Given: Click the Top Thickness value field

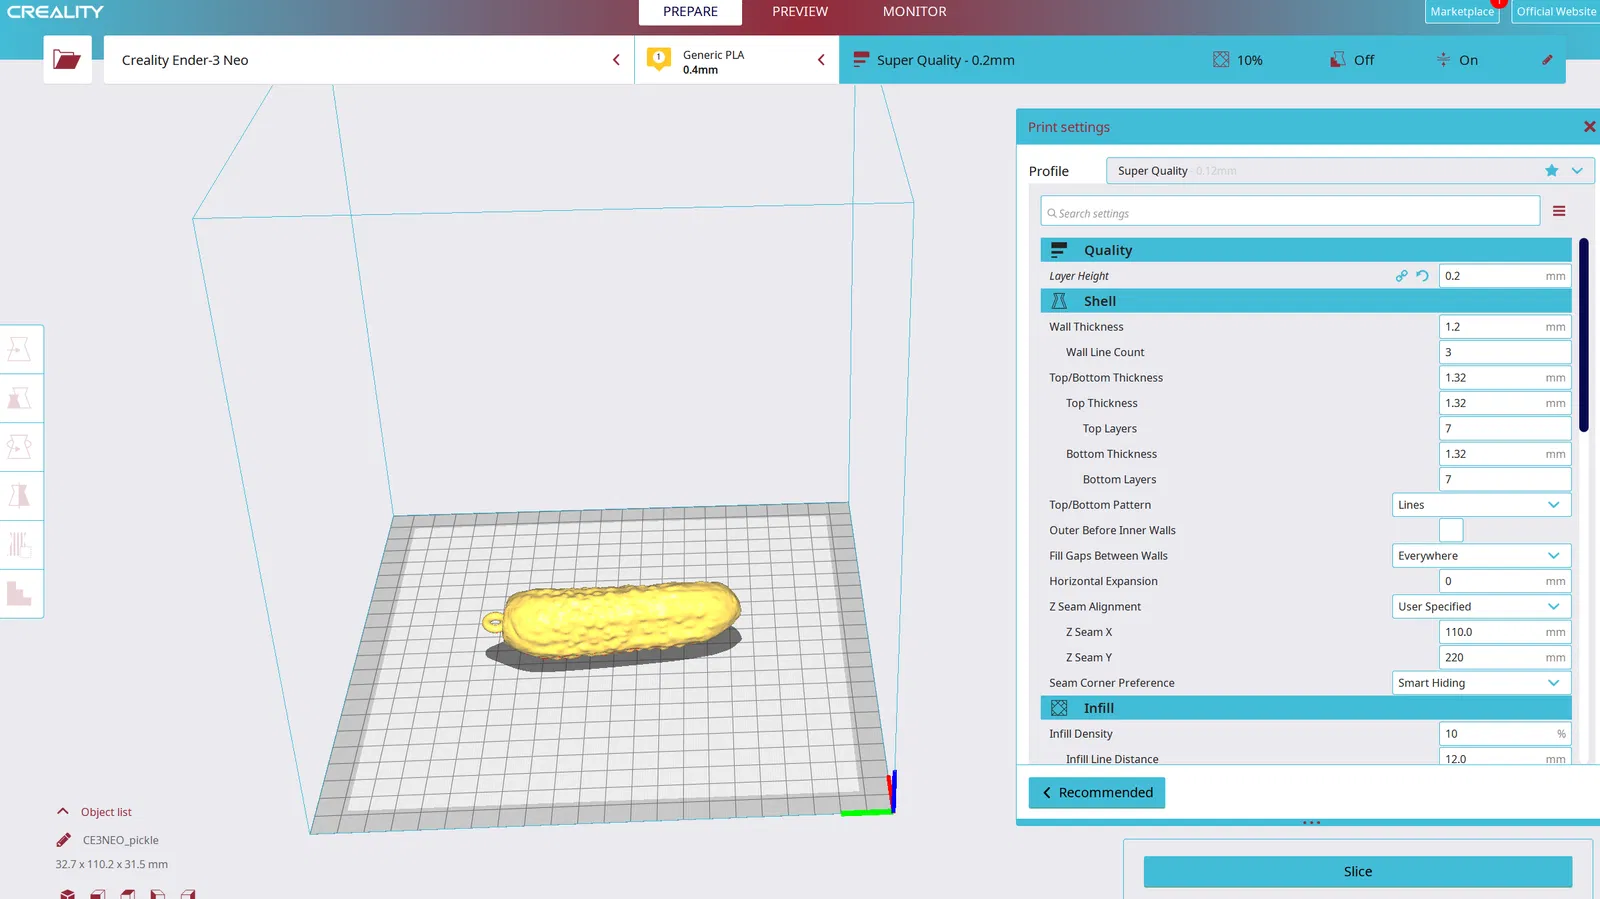Looking at the screenshot, I should click(x=1505, y=403).
